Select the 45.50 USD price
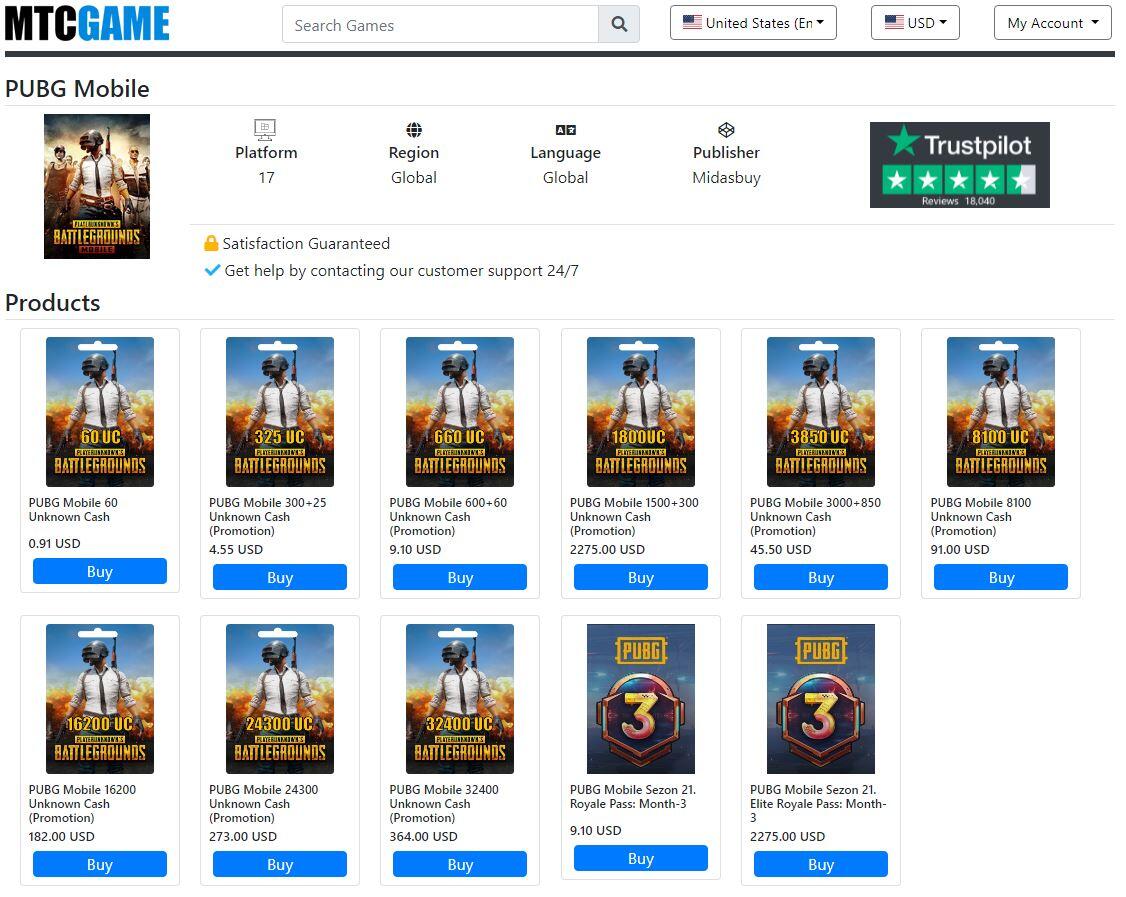 pyautogui.click(x=781, y=549)
